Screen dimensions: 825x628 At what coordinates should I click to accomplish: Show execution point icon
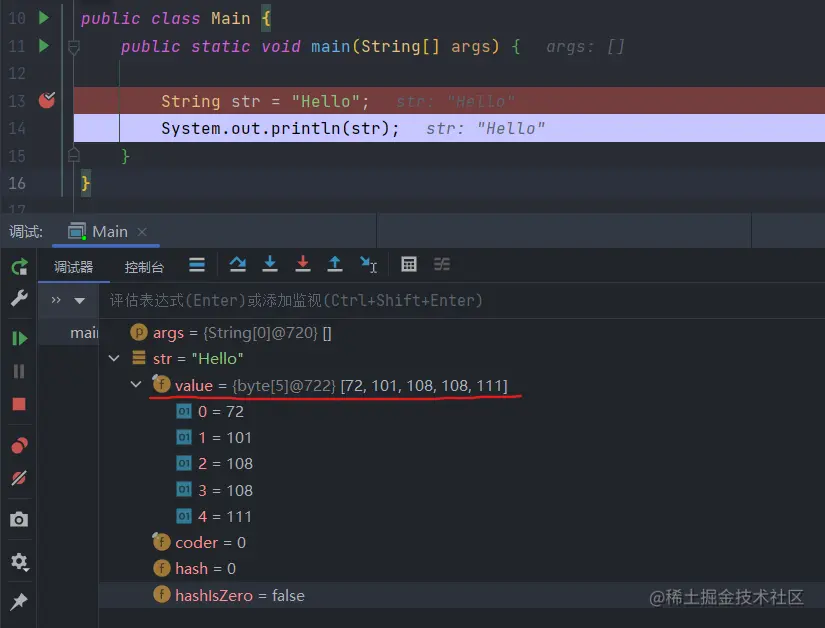(197, 265)
